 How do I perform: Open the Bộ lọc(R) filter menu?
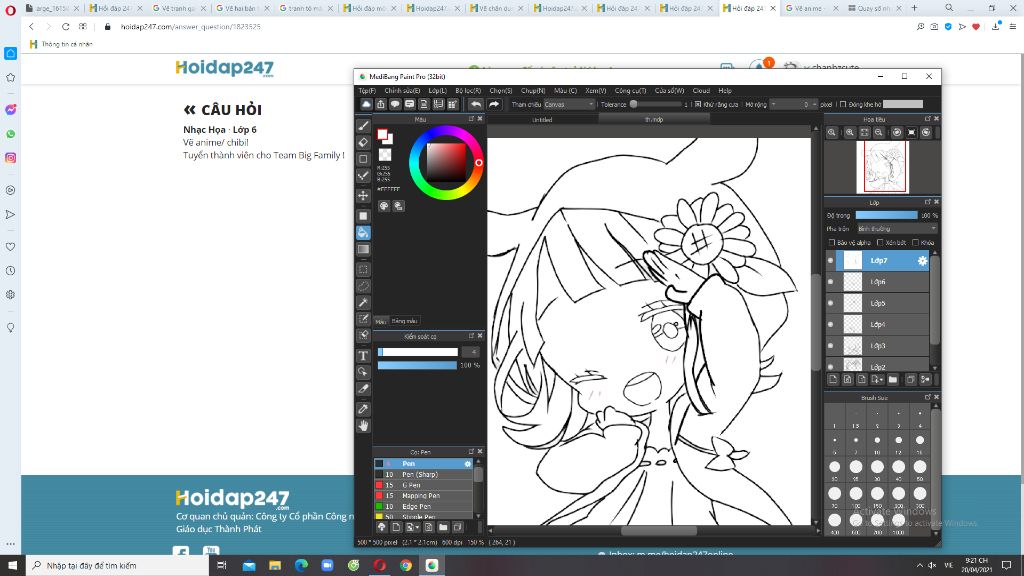pyautogui.click(x=468, y=91)
